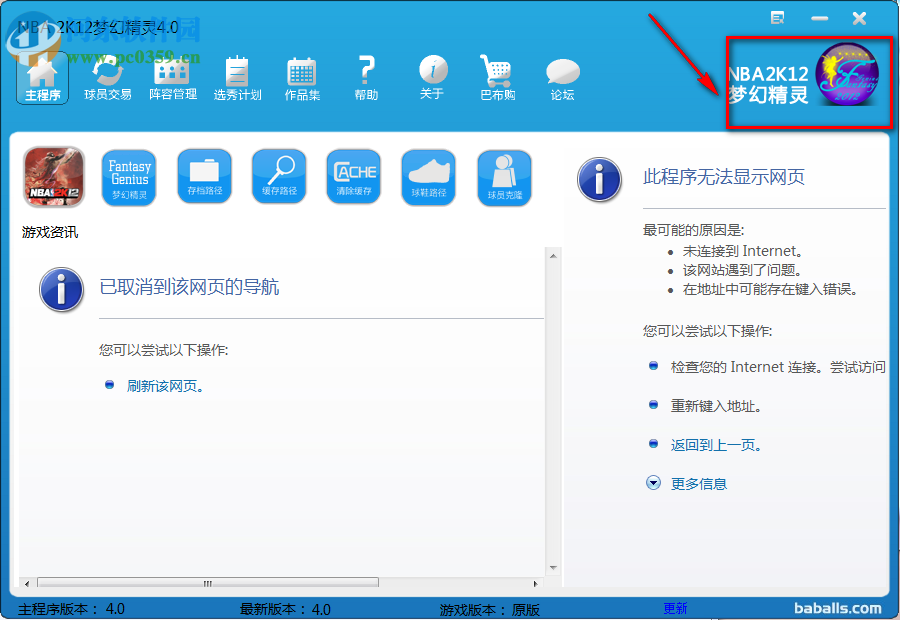The image size is (900, 620).
Task: Click the 最新版本: 4.0 status text
Action: coord(285,609)
